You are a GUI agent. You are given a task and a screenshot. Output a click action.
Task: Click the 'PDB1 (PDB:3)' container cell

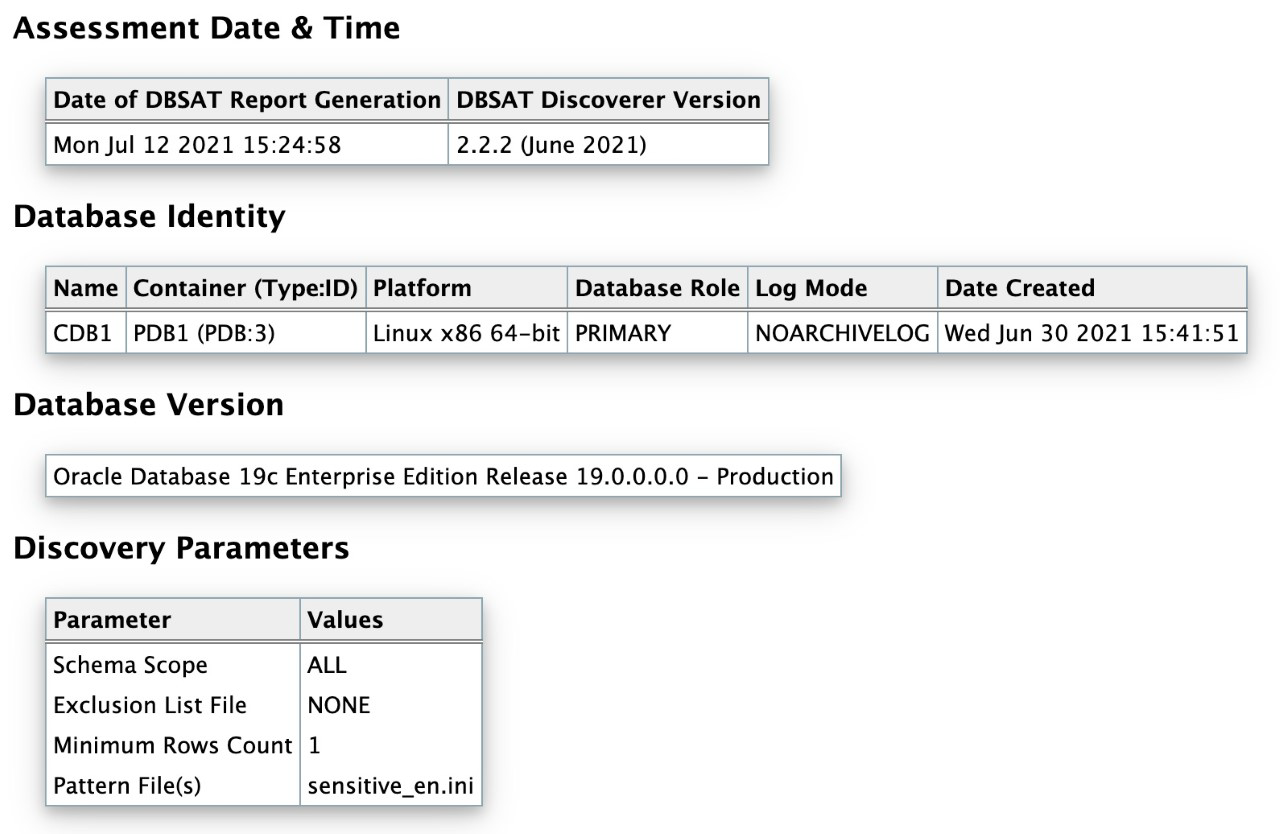pyautogui.click(x=246, y=333)
